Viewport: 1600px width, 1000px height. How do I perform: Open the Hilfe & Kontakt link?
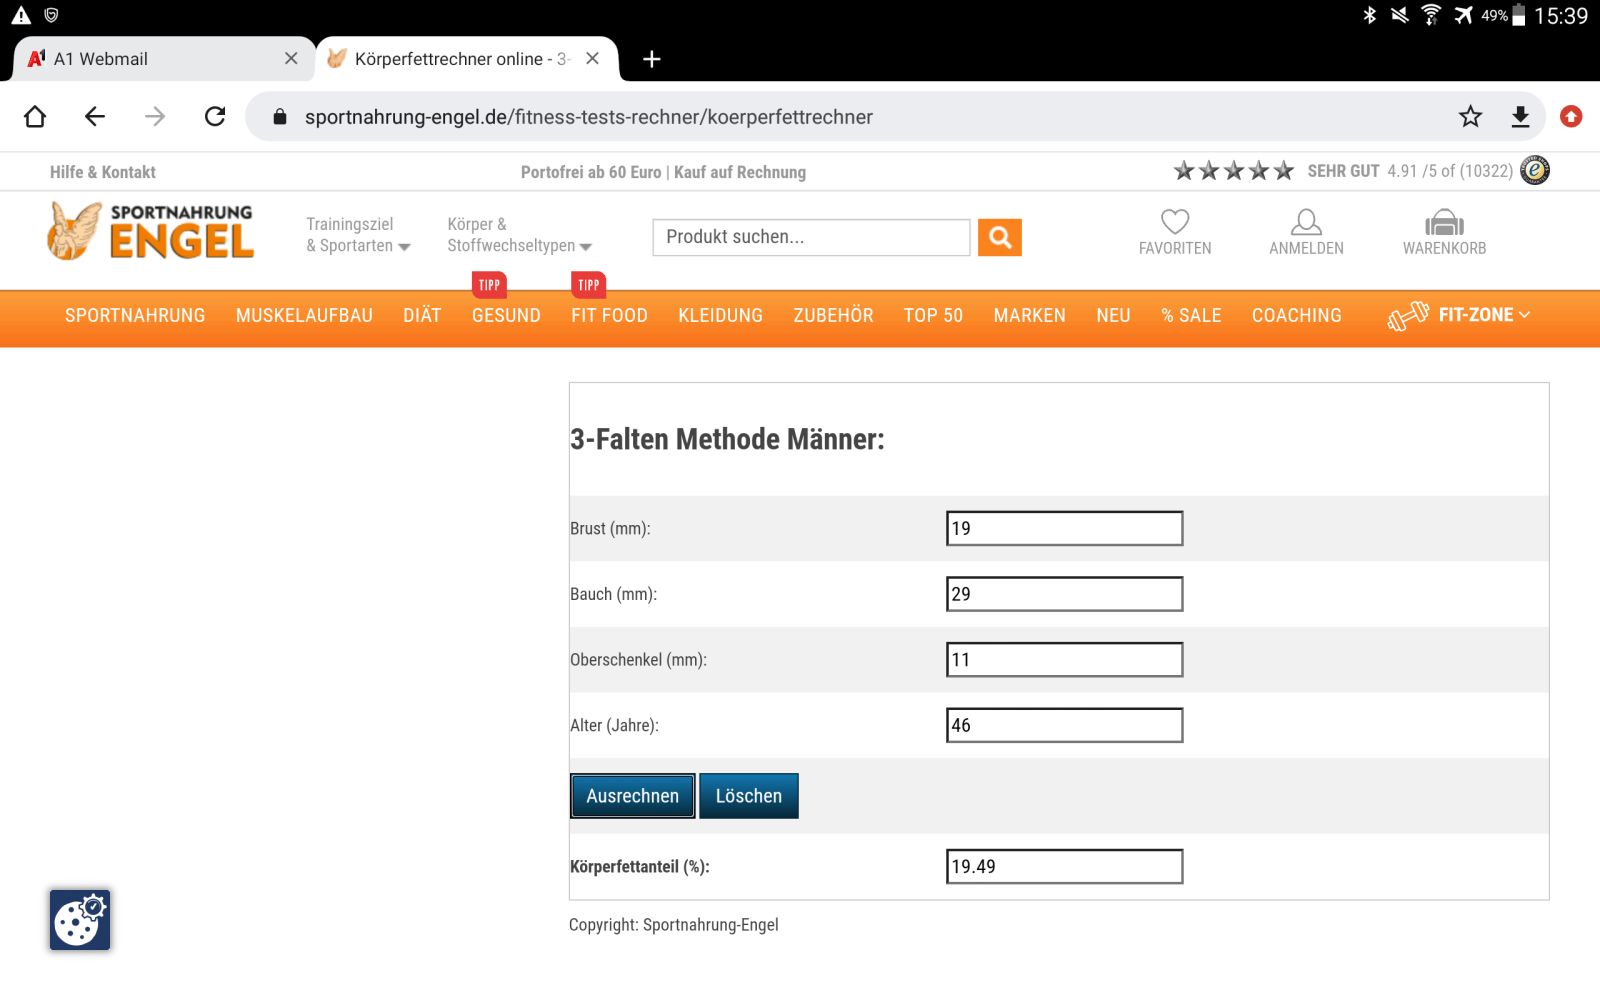[103, 172]
